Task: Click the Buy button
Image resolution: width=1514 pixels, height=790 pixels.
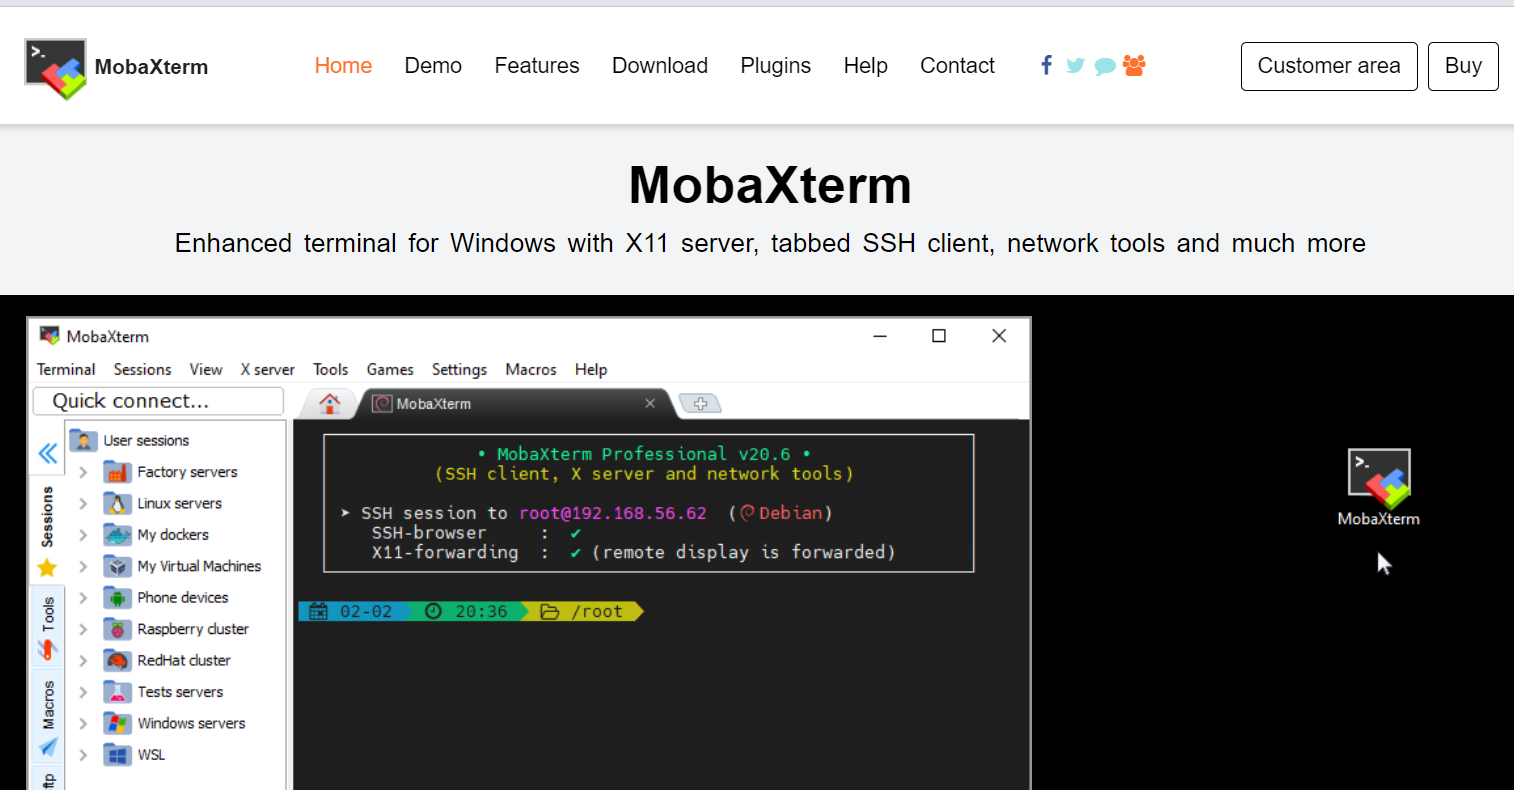Action: click(1463, 66)
